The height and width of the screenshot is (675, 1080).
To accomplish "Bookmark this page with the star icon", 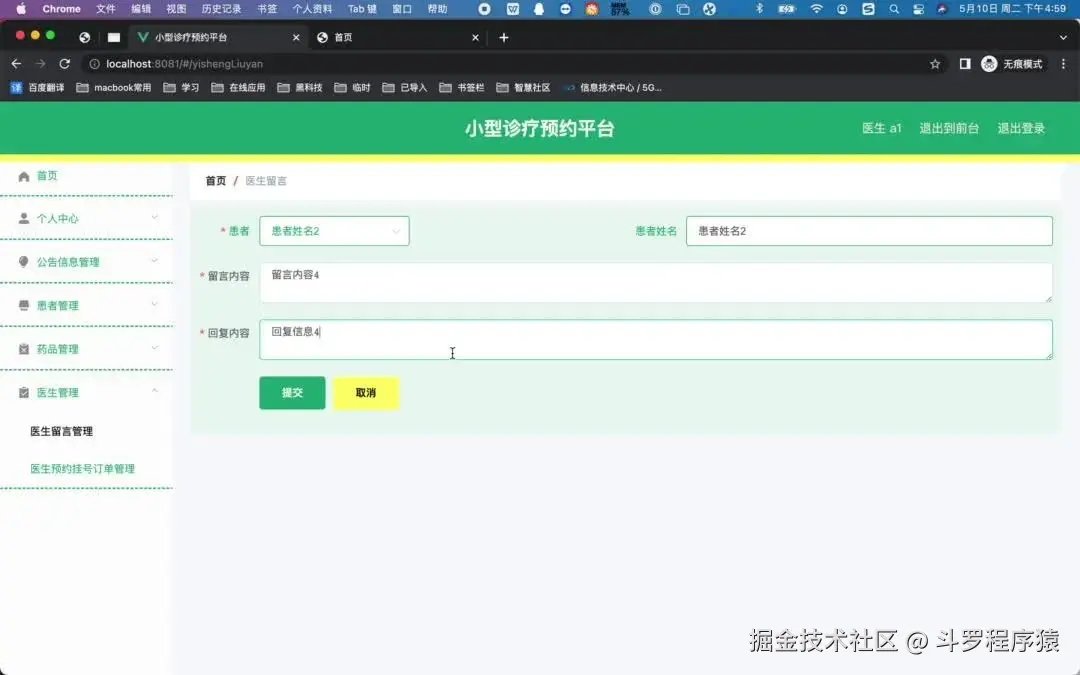I will 935,64.
